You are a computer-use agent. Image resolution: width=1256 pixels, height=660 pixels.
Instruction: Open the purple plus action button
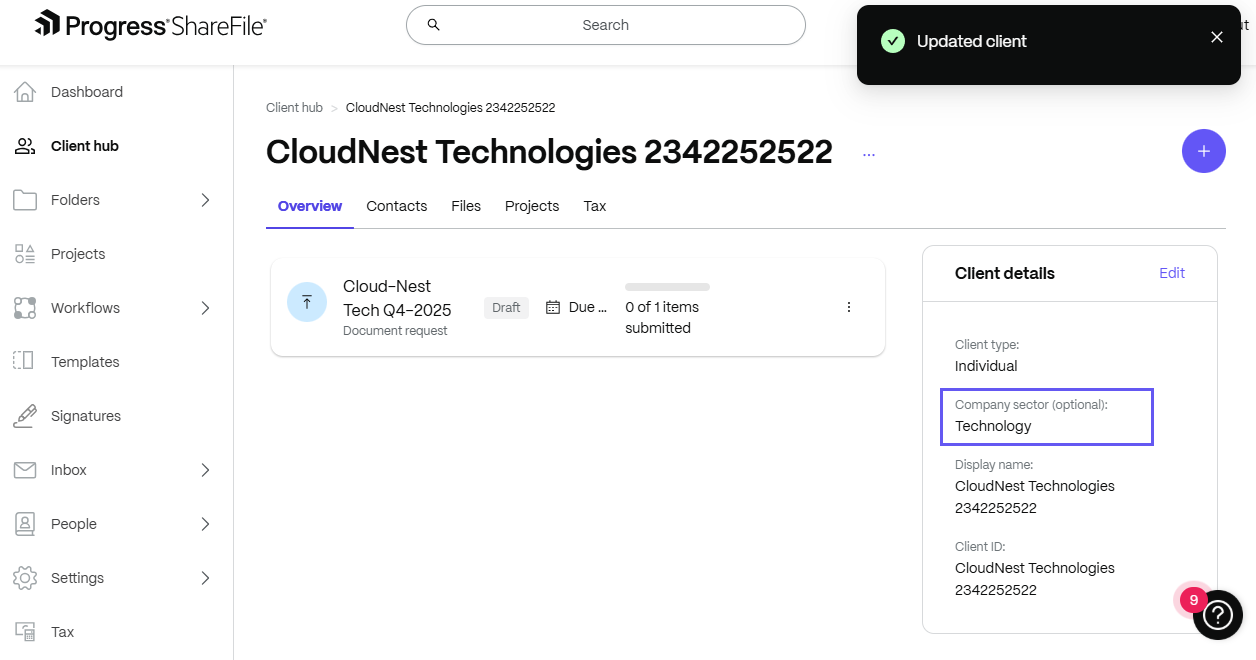click(x=1203, y=150)
